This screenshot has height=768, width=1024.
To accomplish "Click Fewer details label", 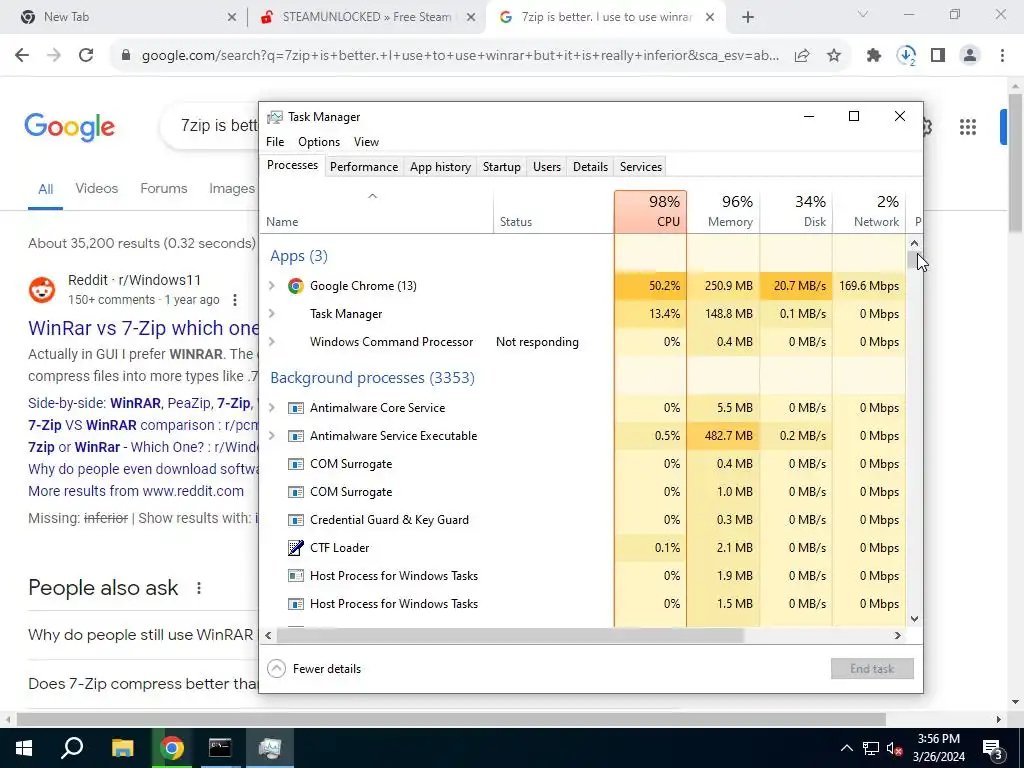I will [327, 669].
